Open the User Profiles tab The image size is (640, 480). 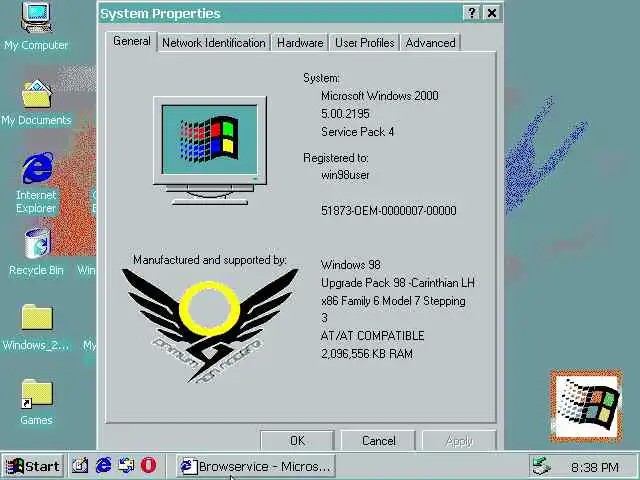point(364,43)
